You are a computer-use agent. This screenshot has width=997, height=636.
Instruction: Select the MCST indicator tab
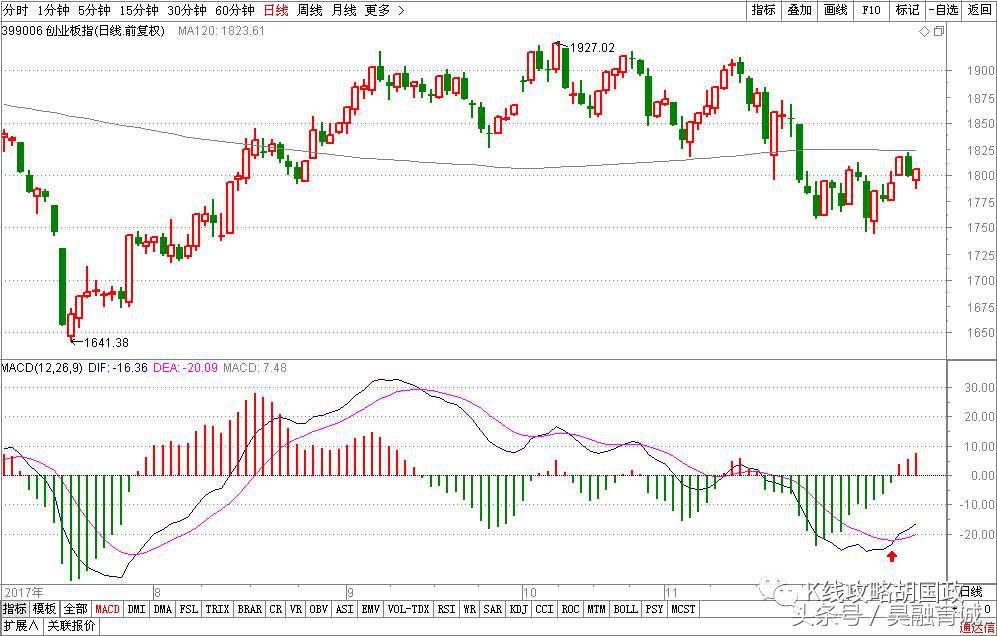(684, 609)
